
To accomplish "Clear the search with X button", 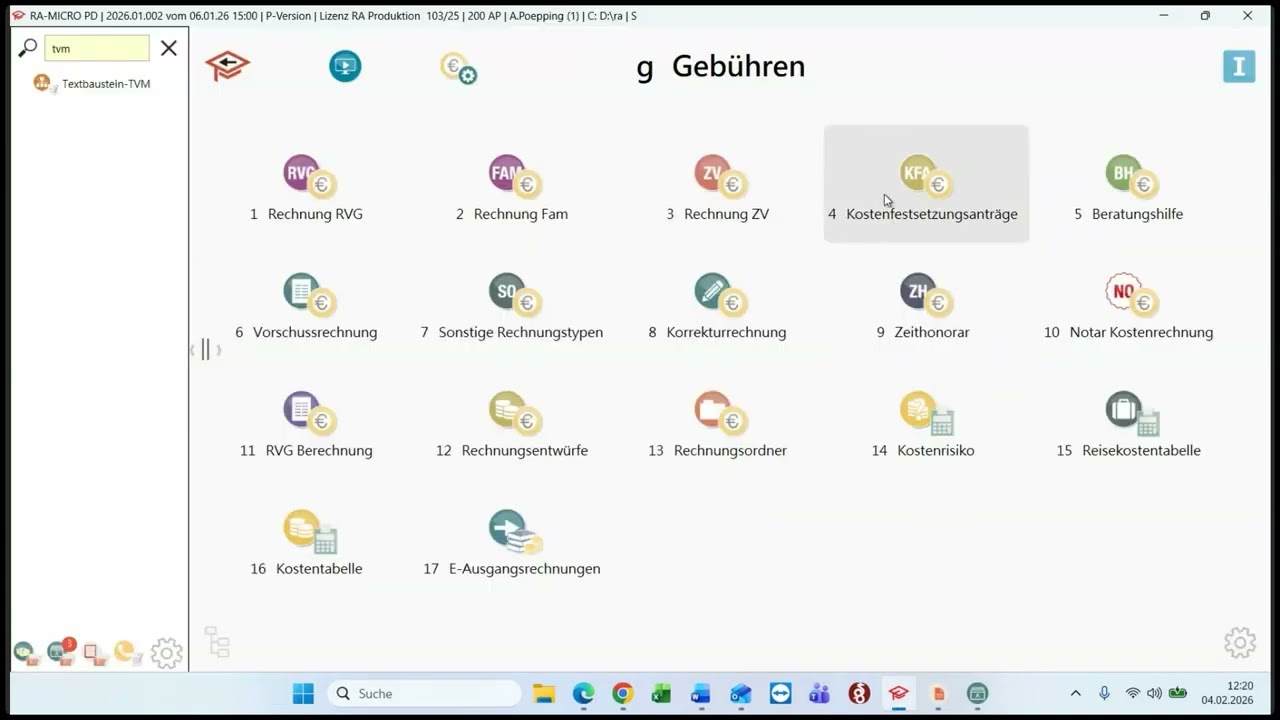I will 169,48.
